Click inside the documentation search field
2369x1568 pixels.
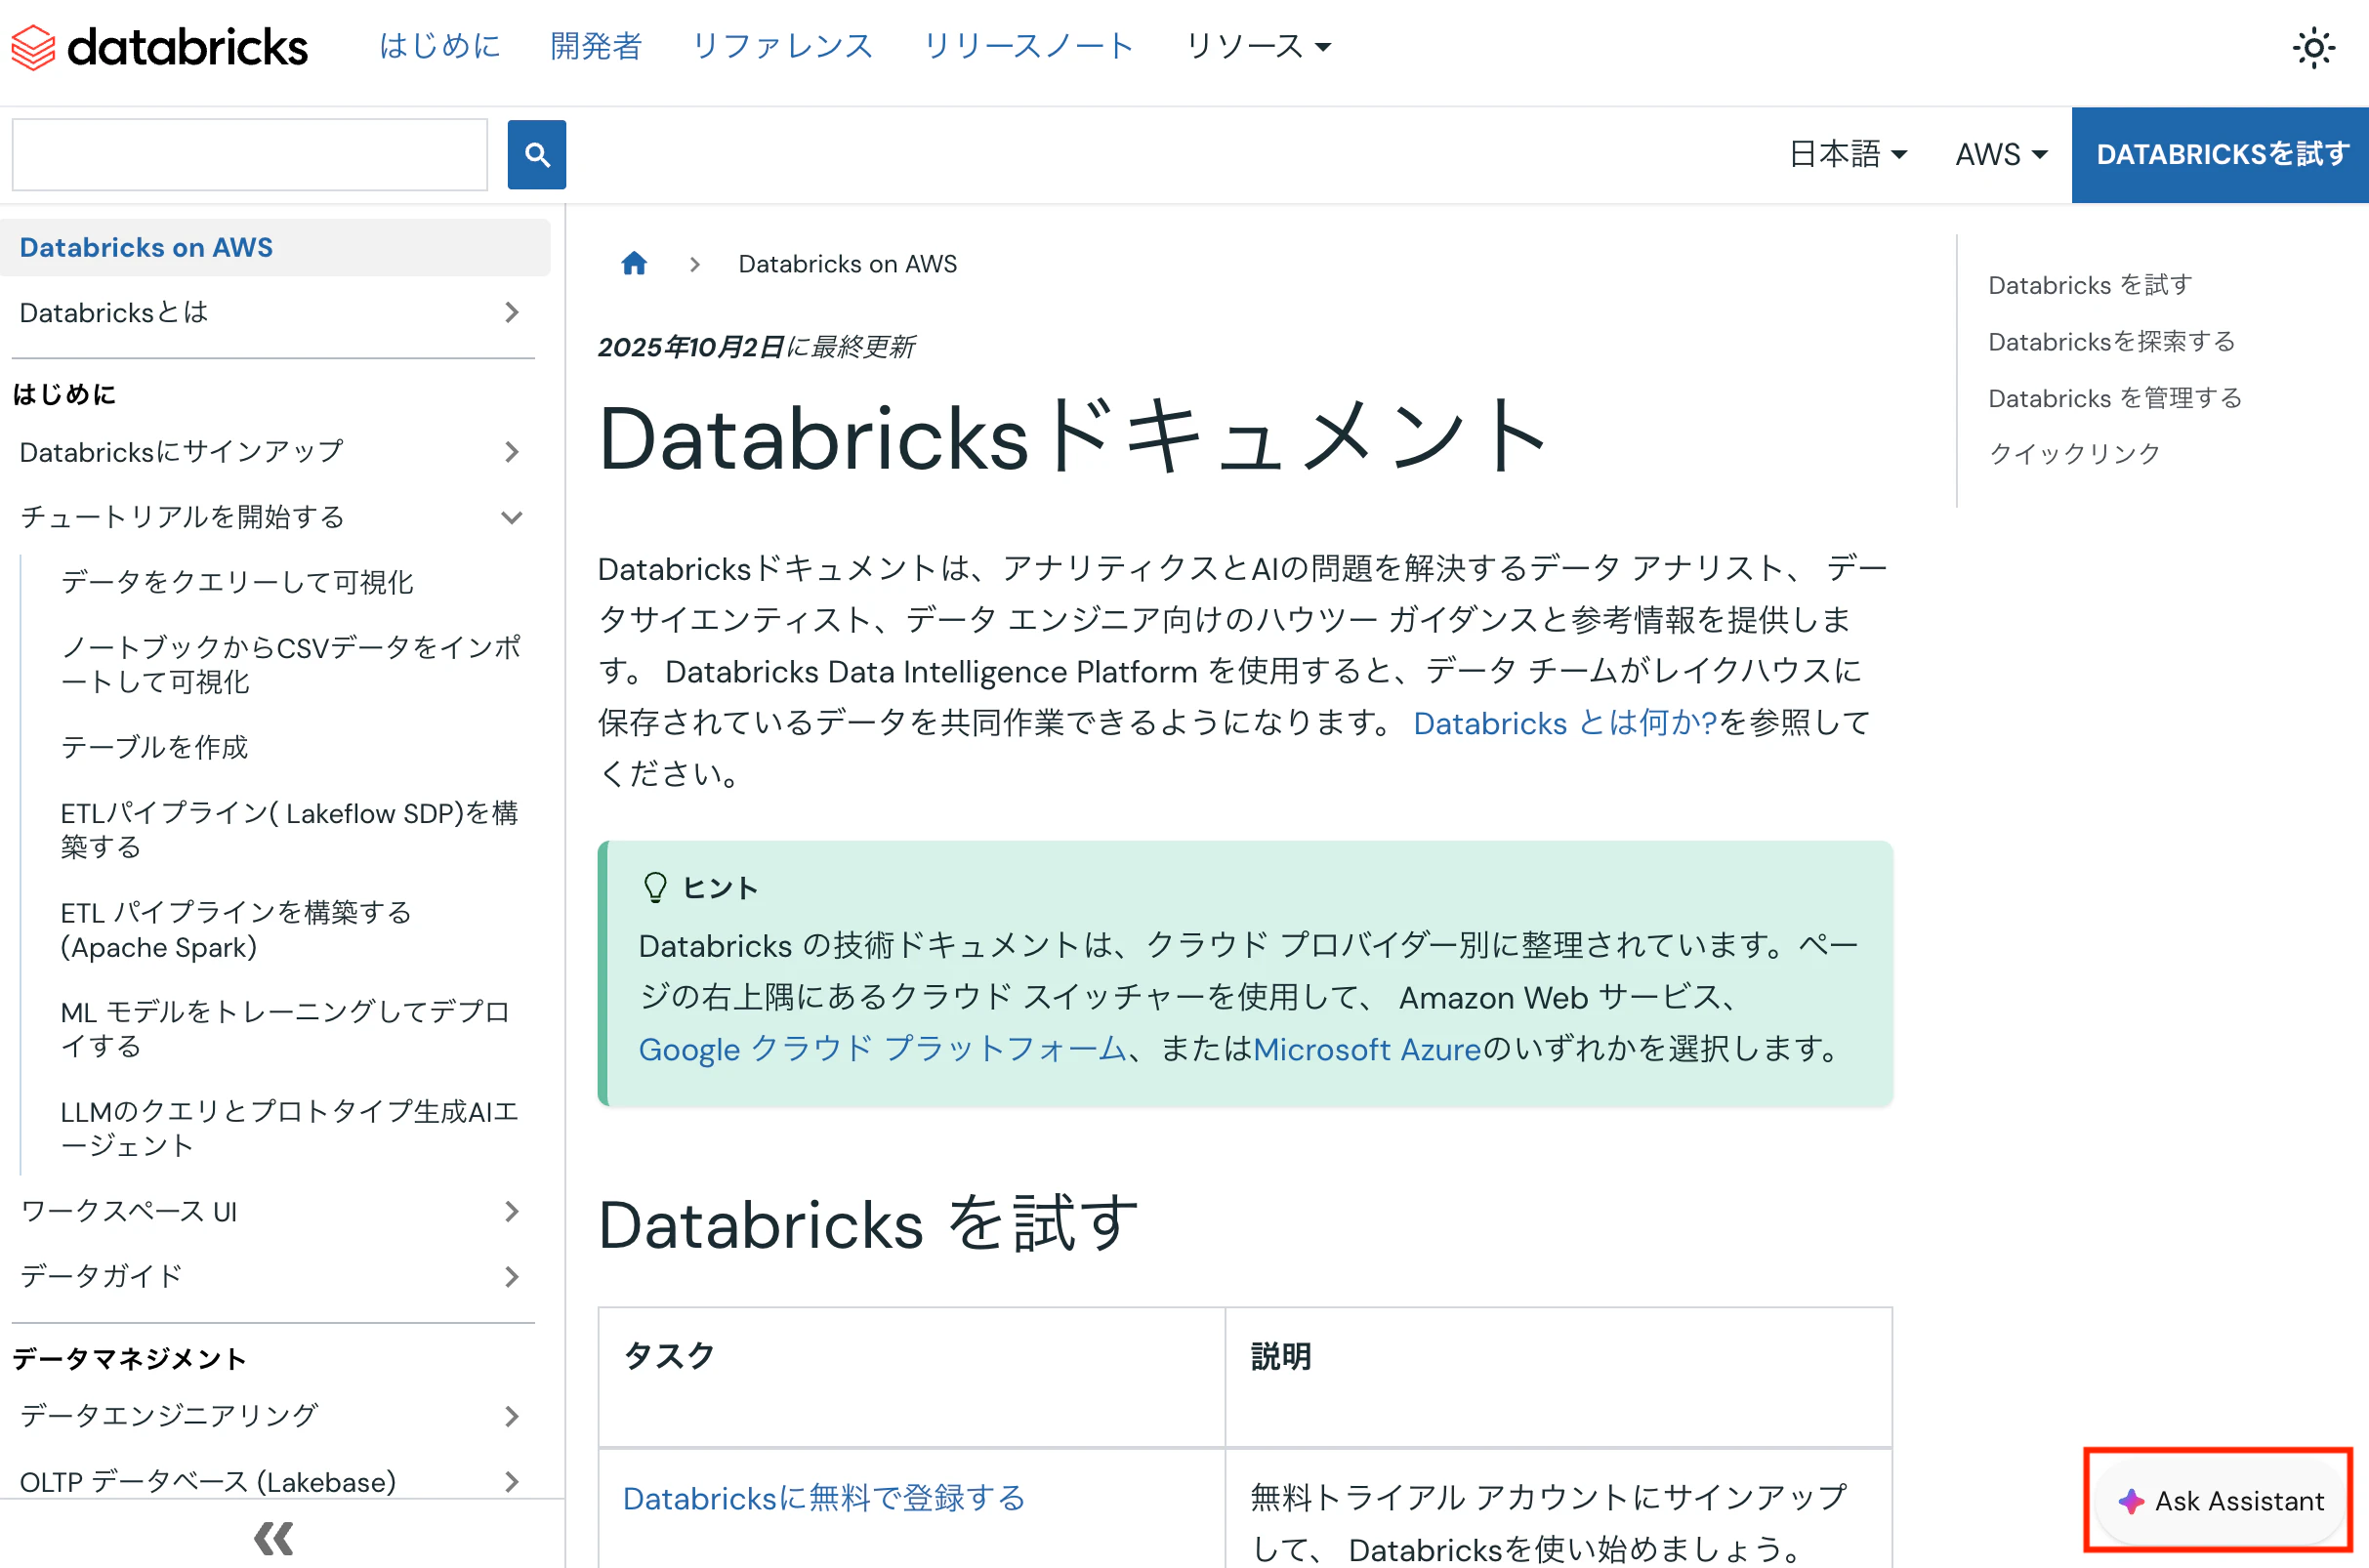tap(250, 155)
